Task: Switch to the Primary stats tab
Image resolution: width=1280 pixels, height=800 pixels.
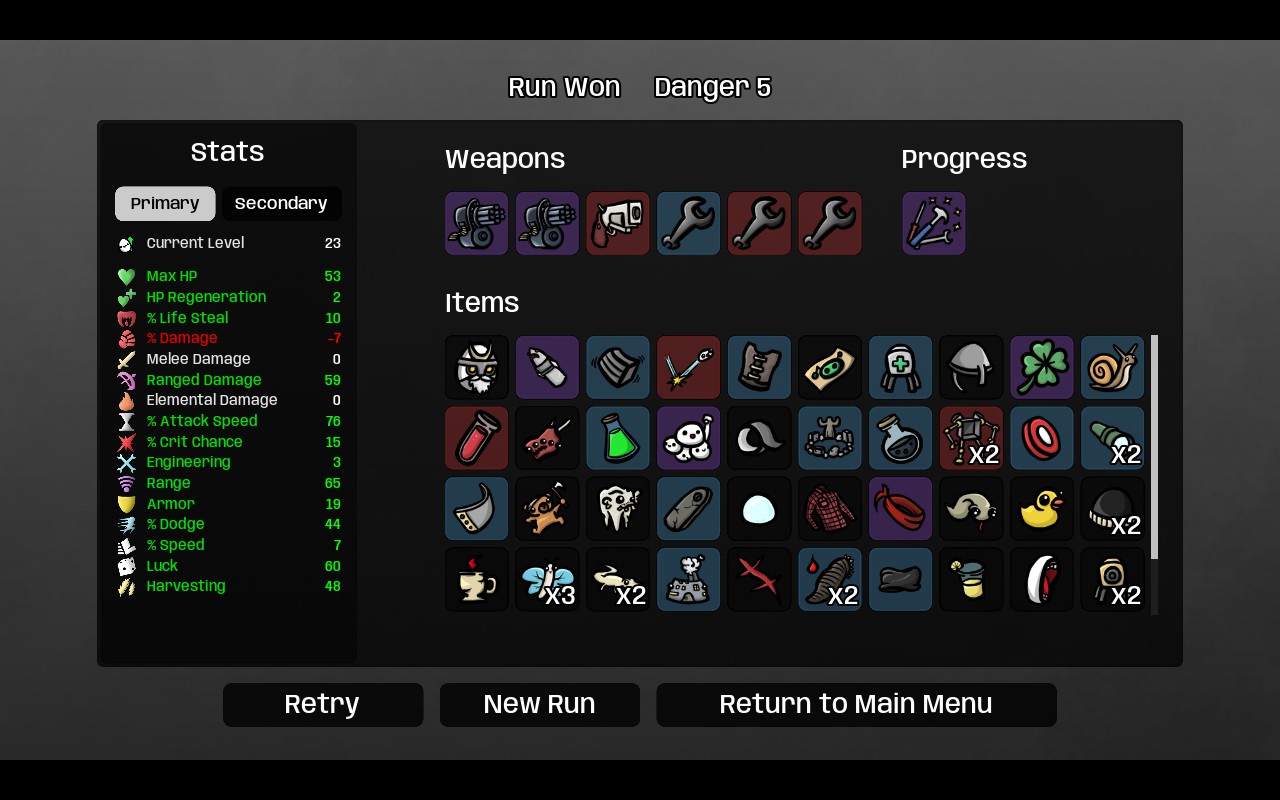Action: point(165,204)
